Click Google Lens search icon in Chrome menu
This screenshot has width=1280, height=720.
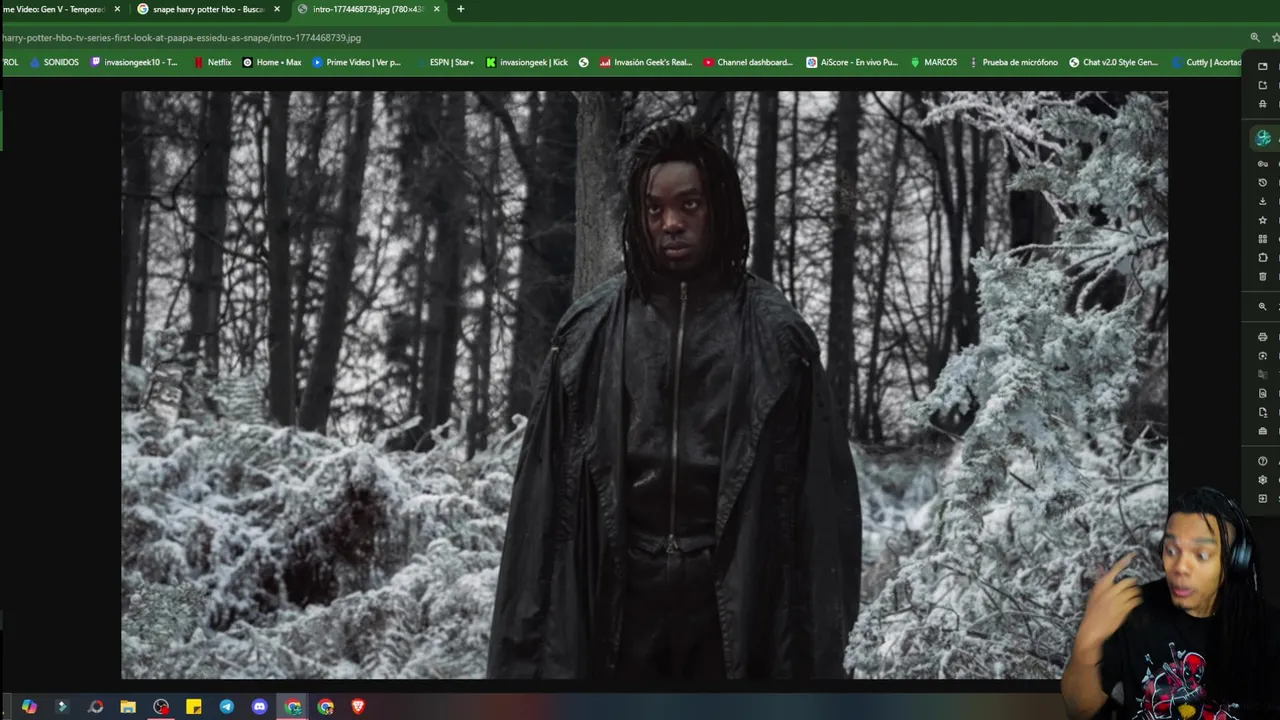click(1263, 356)
